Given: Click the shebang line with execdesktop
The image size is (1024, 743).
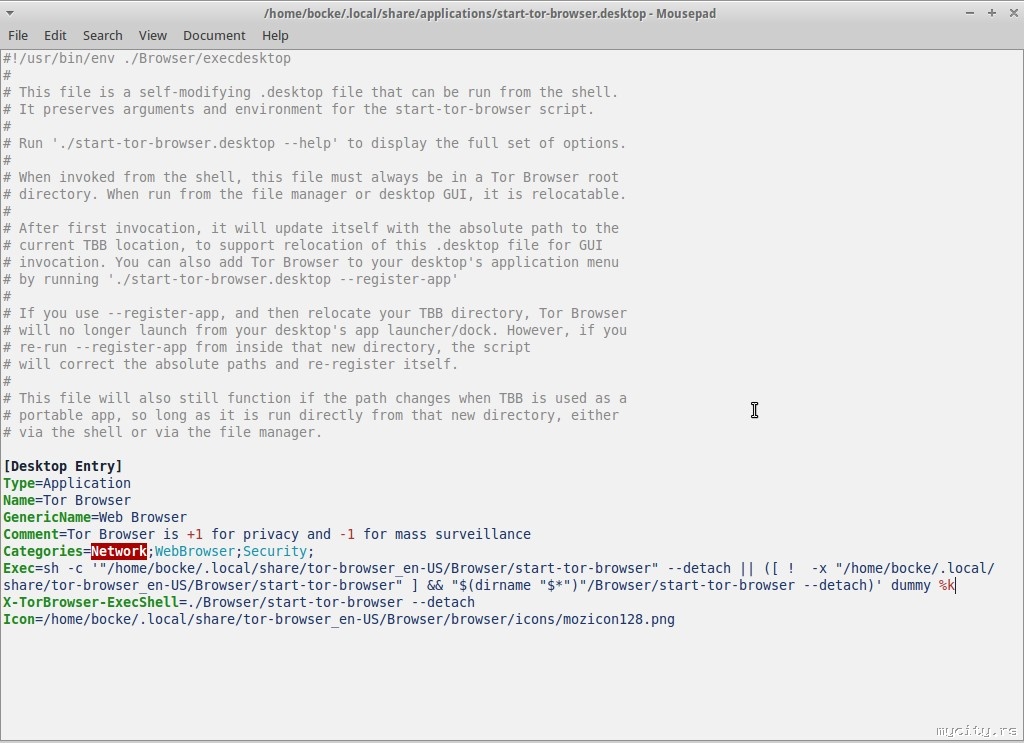Looking at the screenshot, I should click(x=147, y=58).
